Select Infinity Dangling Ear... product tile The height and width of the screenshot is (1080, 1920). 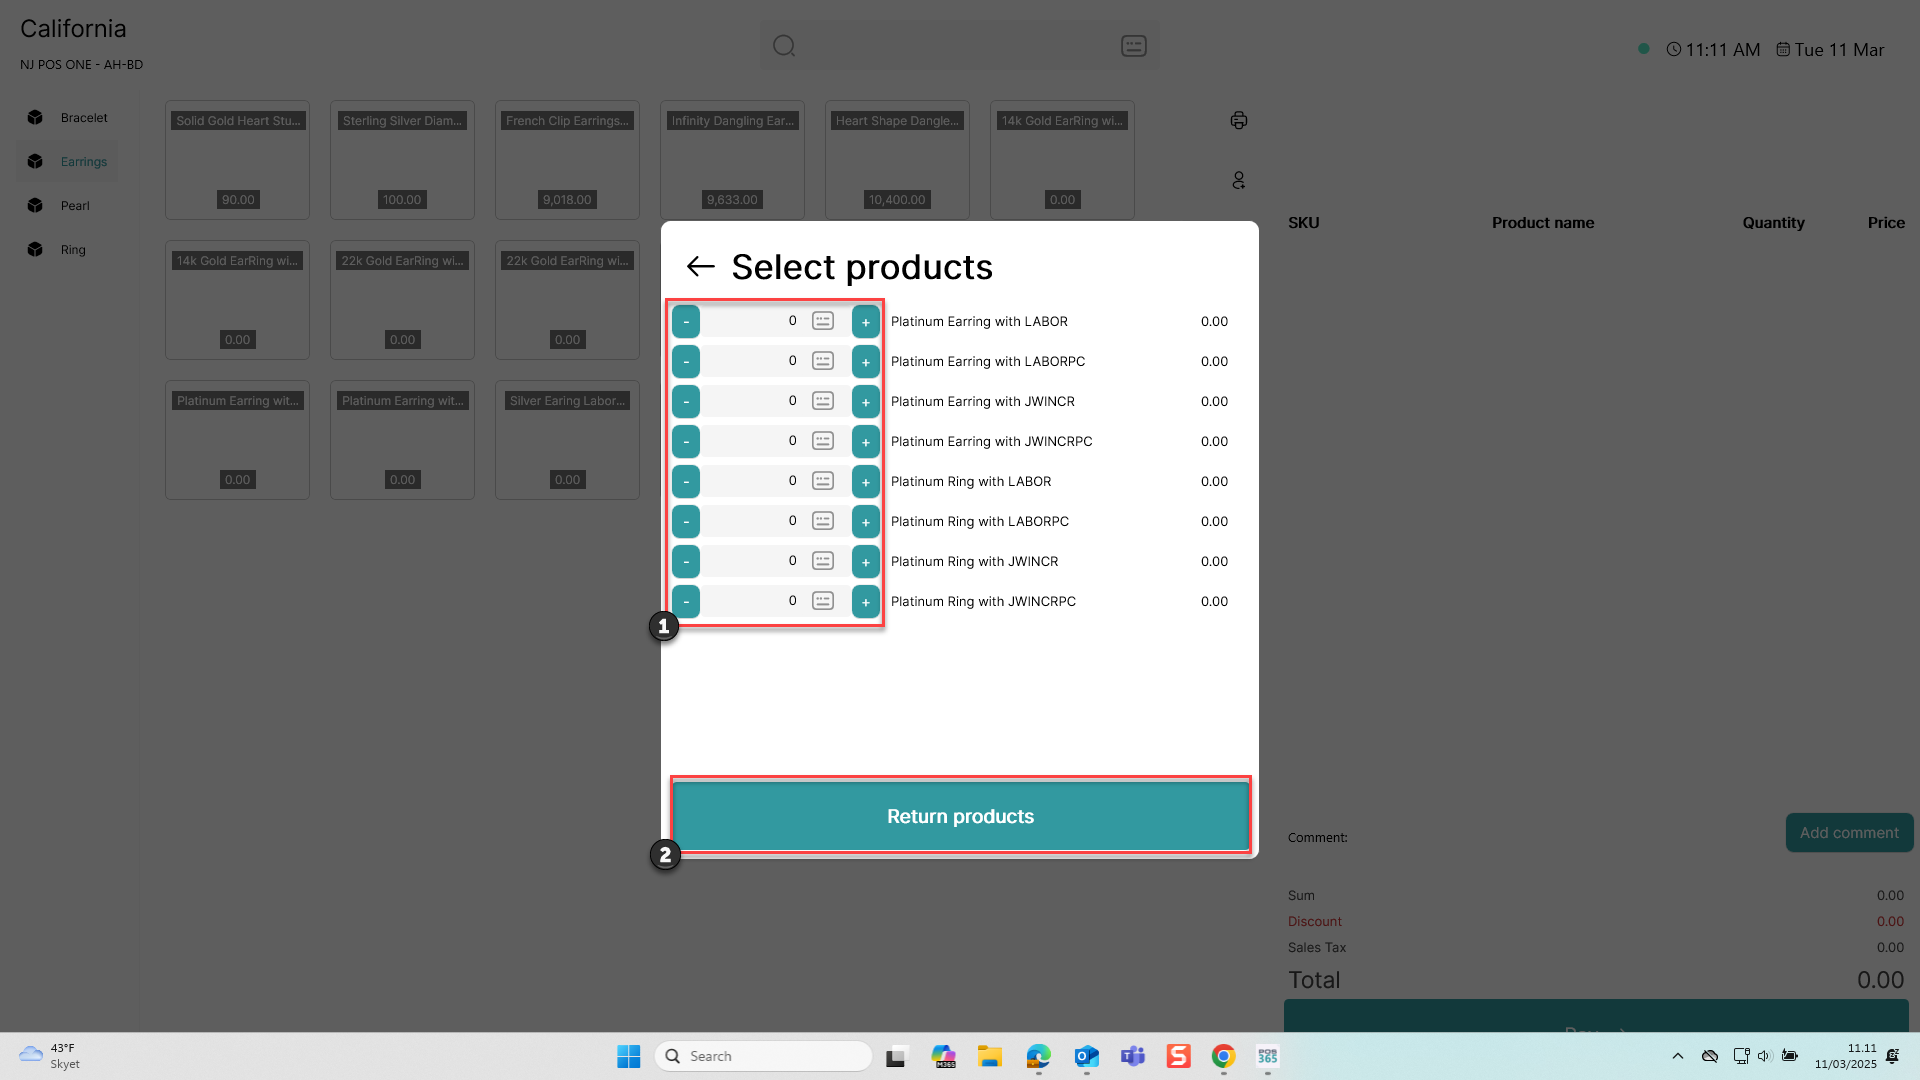point(732,160)
